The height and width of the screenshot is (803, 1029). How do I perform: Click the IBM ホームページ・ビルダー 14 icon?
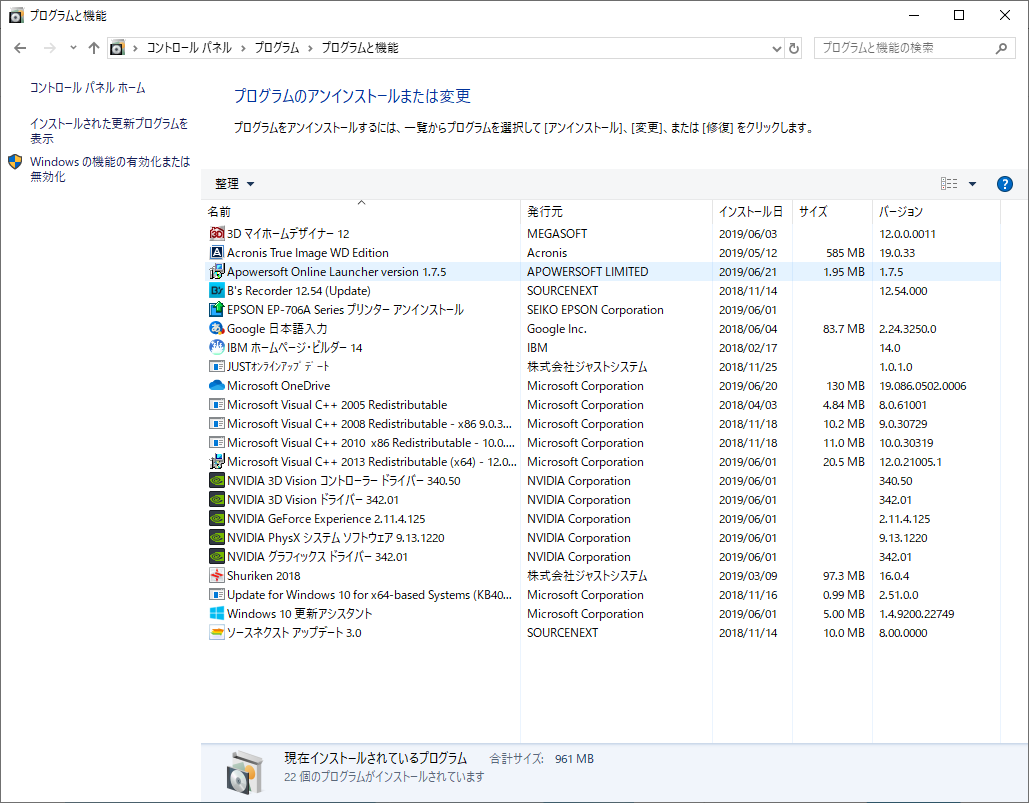tap(217, 348)
